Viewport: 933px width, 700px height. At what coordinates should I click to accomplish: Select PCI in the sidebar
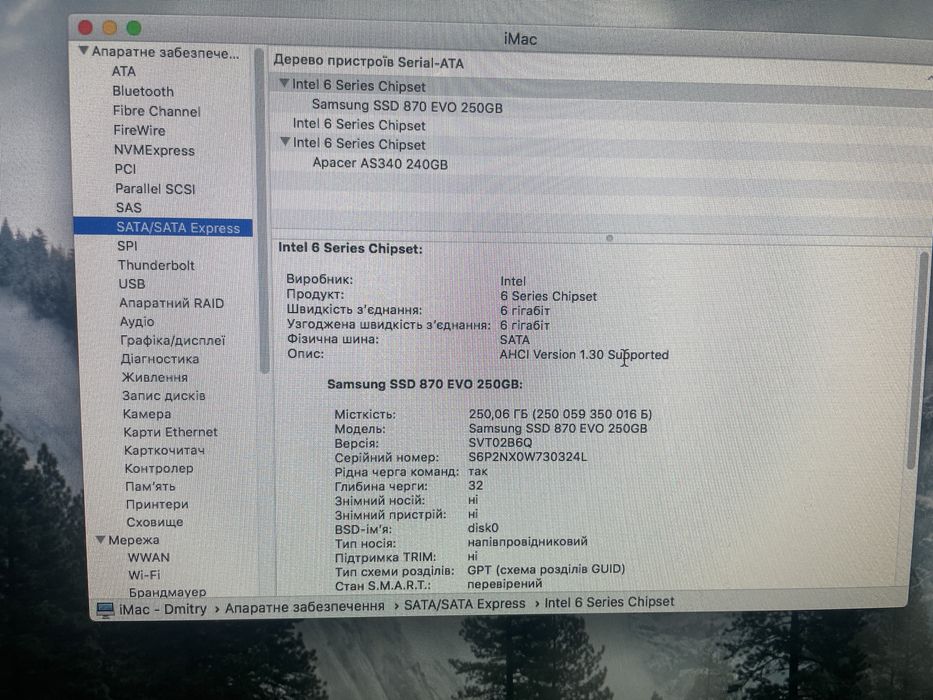(125, 169)
